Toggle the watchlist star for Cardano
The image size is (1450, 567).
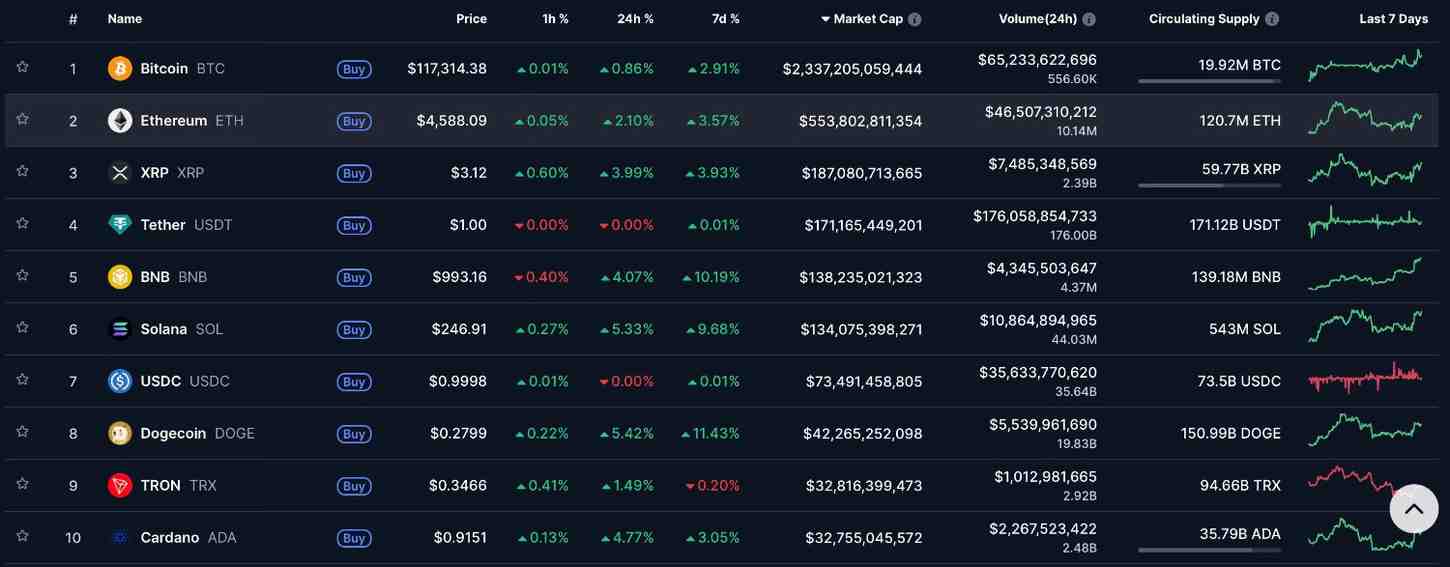pos(22,536)
